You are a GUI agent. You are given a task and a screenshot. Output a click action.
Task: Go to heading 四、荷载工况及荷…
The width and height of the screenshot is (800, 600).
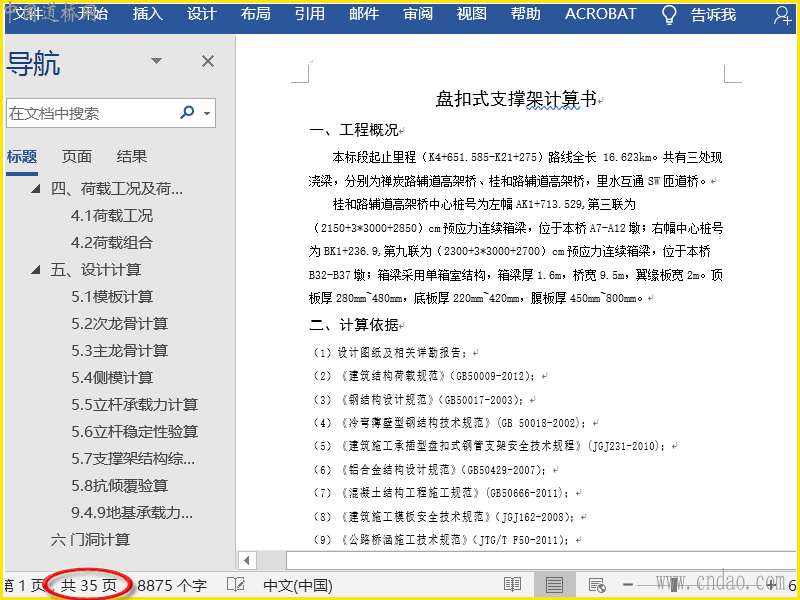[116, 189]
